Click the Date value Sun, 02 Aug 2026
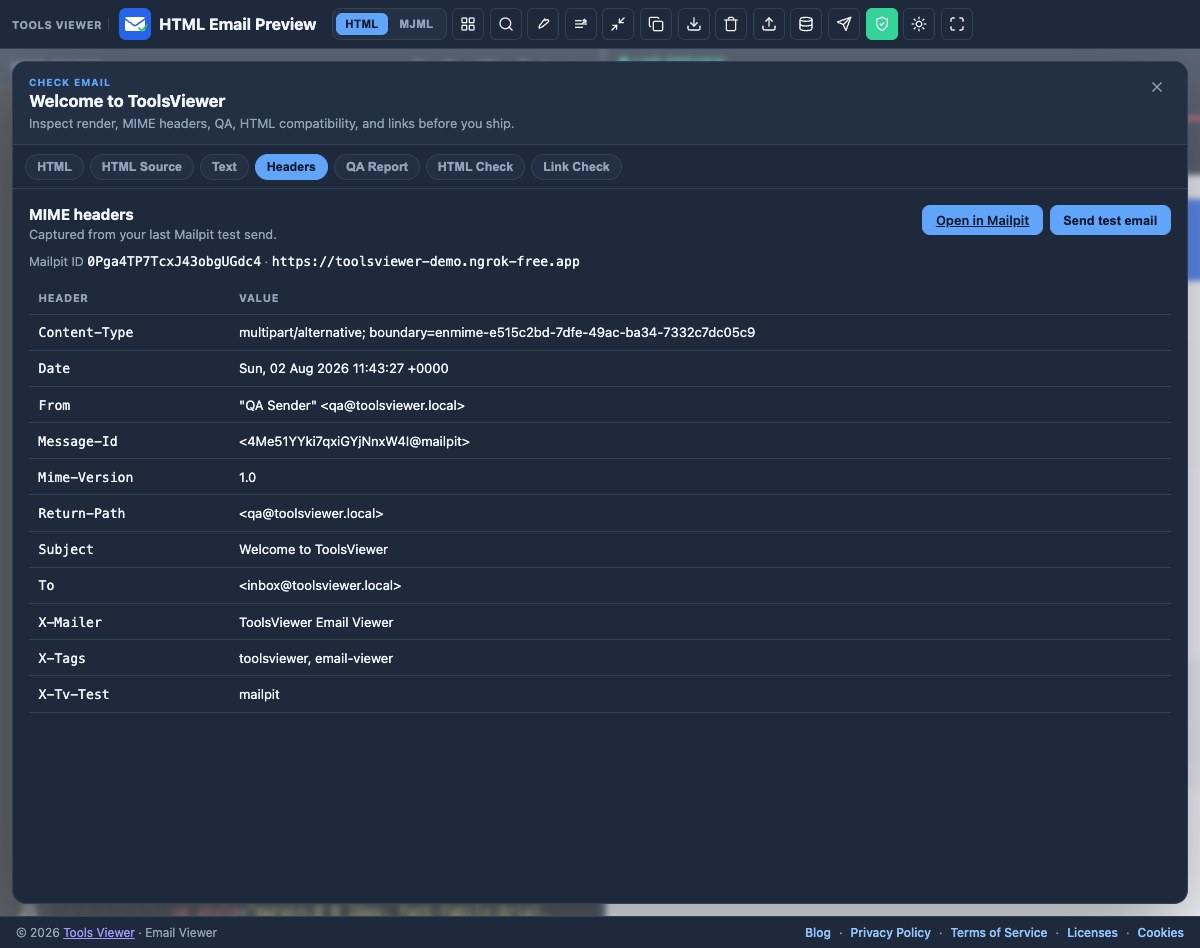Screen dimensions: 1200x948 [344, 368]
